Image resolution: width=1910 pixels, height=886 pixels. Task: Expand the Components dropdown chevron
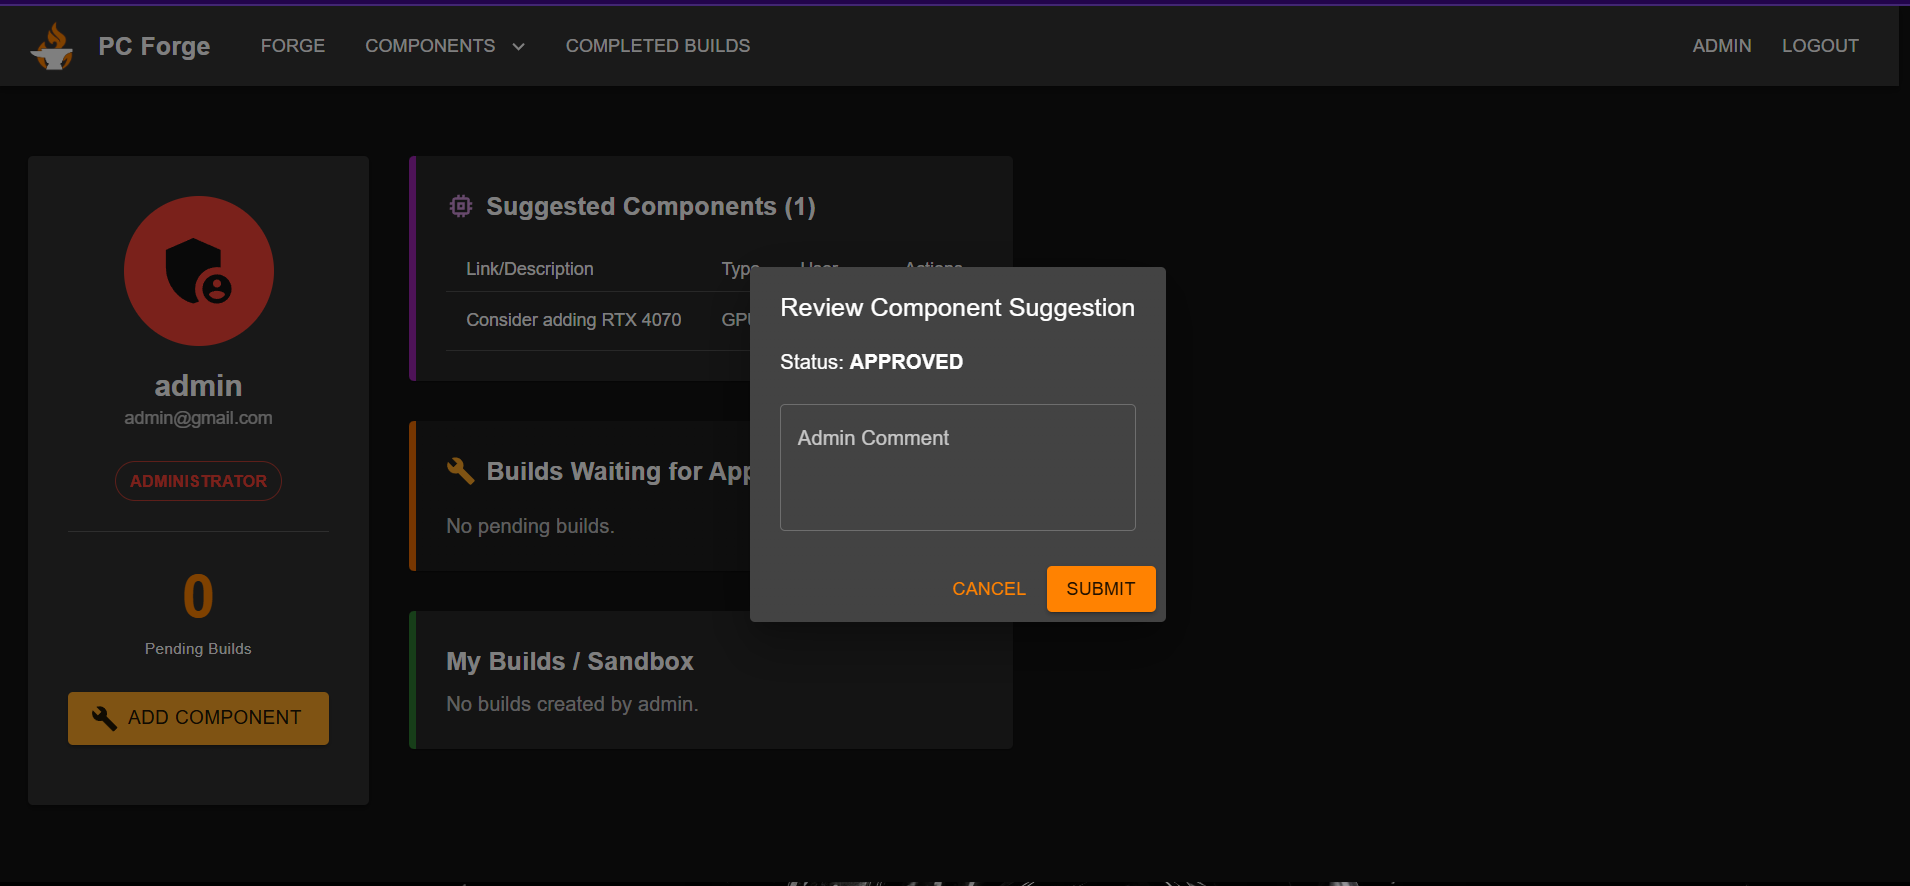click(x=518, y=46)
